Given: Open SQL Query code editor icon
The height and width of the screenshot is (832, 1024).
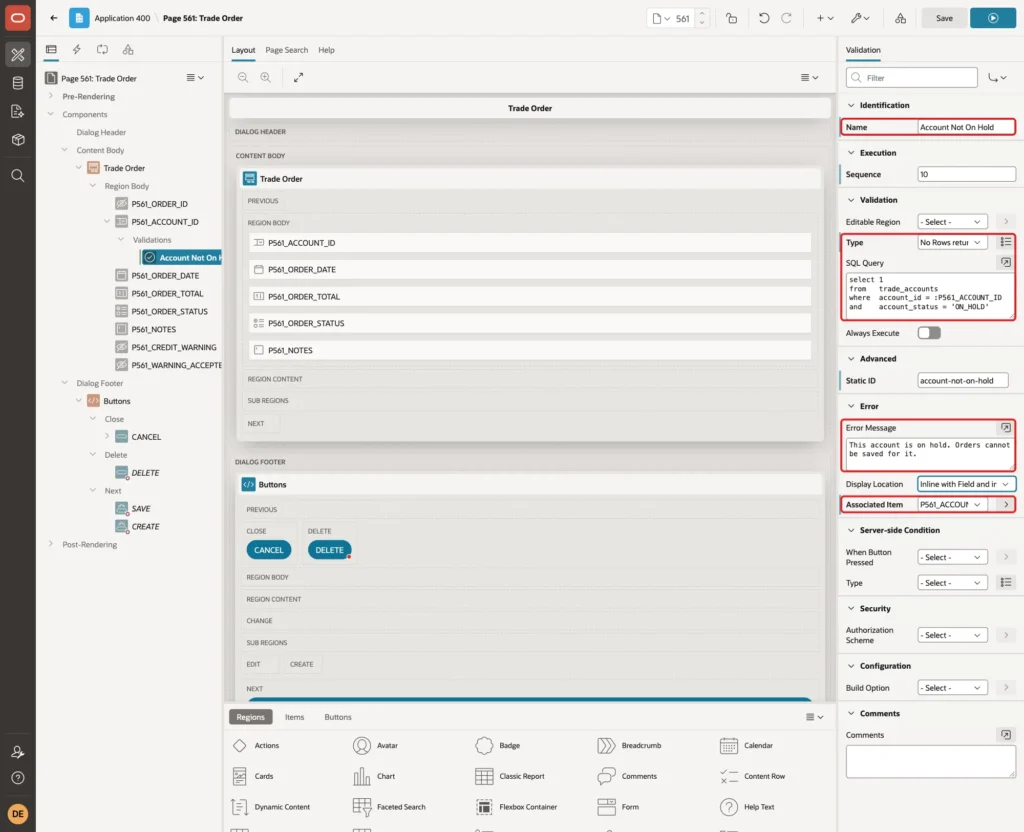Looking at the screenshot, I should coord(1005,263).
